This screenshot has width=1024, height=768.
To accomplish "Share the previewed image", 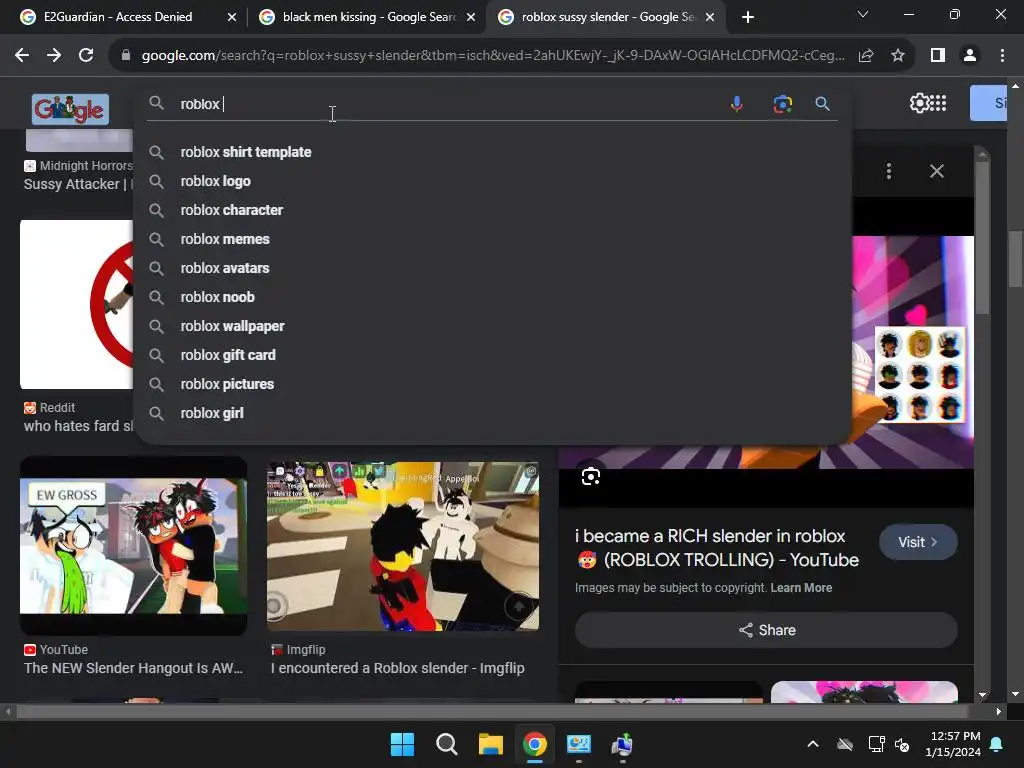I will 766,630.
